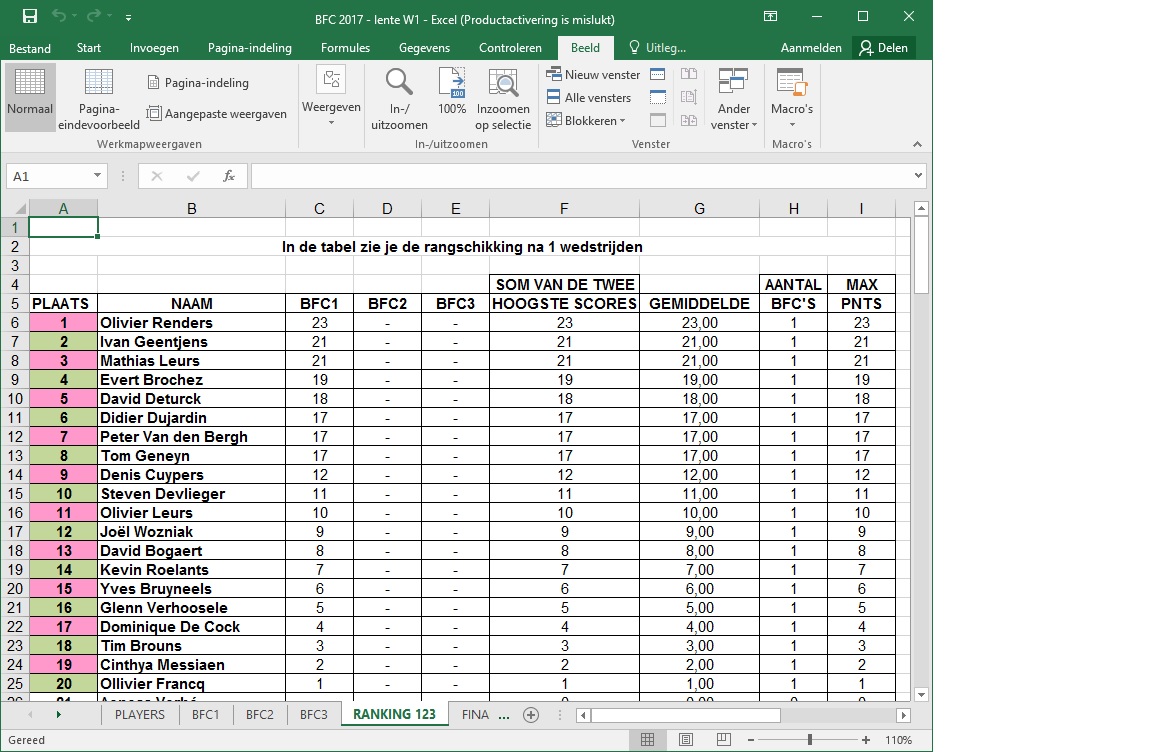Click the Delen share button
The width and height of the screenshot is (1152, 752).
883,48
